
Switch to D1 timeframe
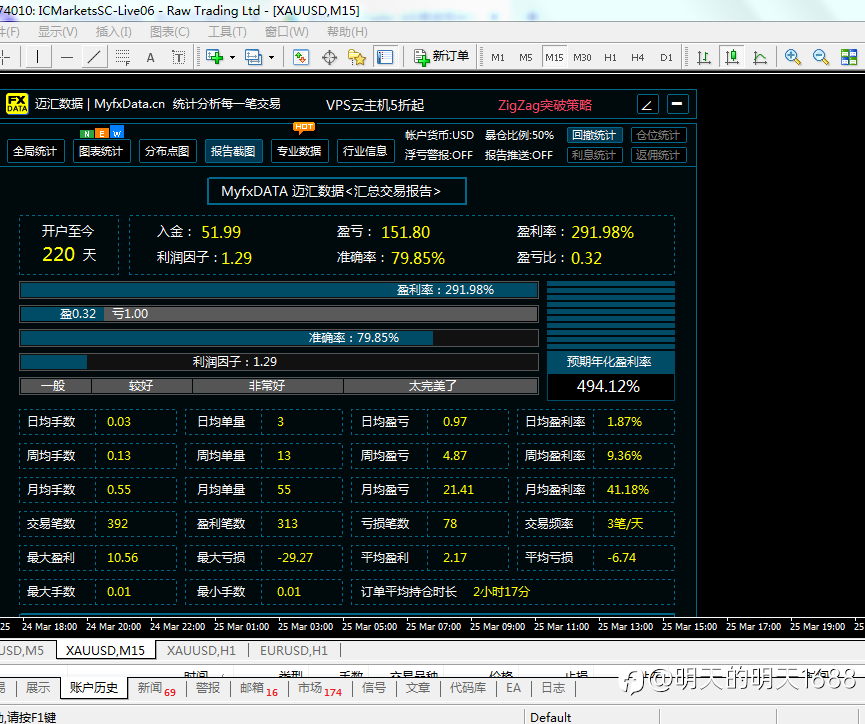point(666,57)
